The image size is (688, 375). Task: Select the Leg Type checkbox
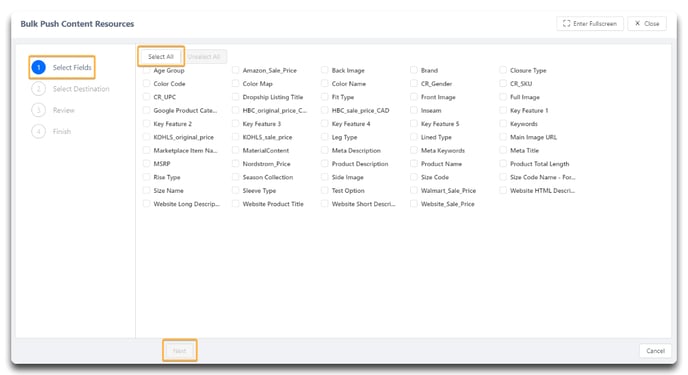325,137
